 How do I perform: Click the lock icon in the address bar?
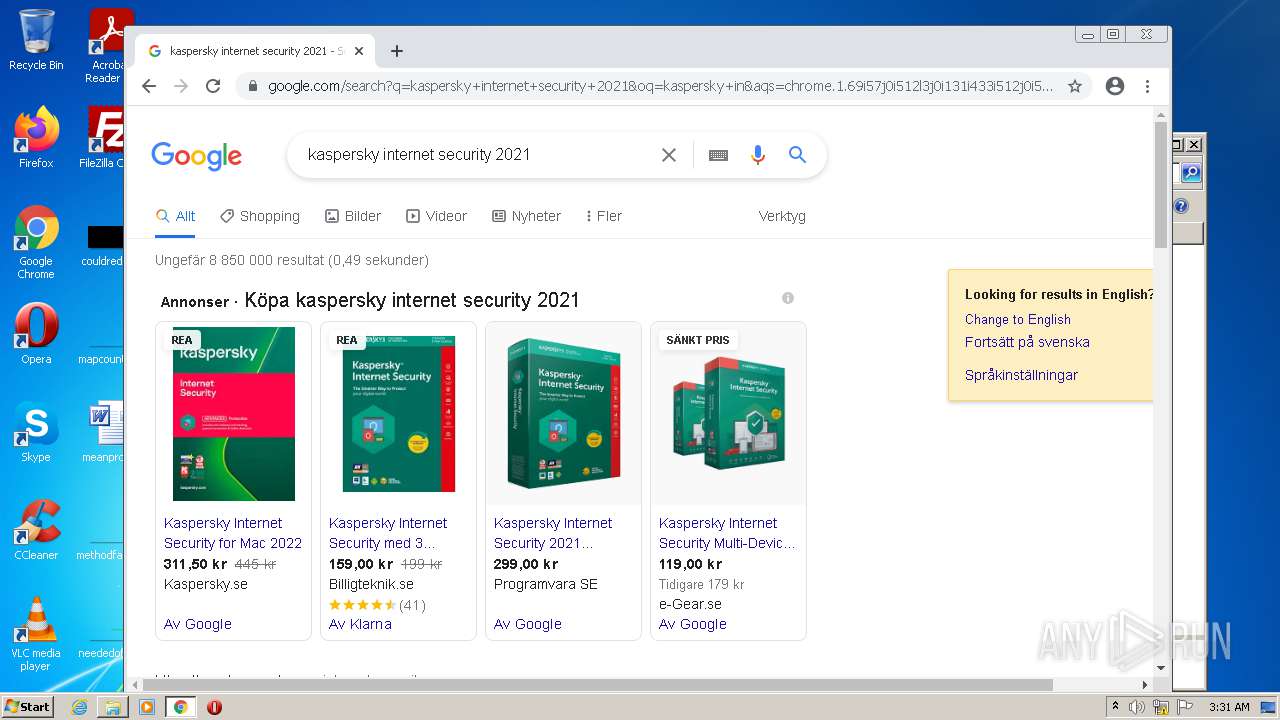pyautogui.click(x=252, y=86)
